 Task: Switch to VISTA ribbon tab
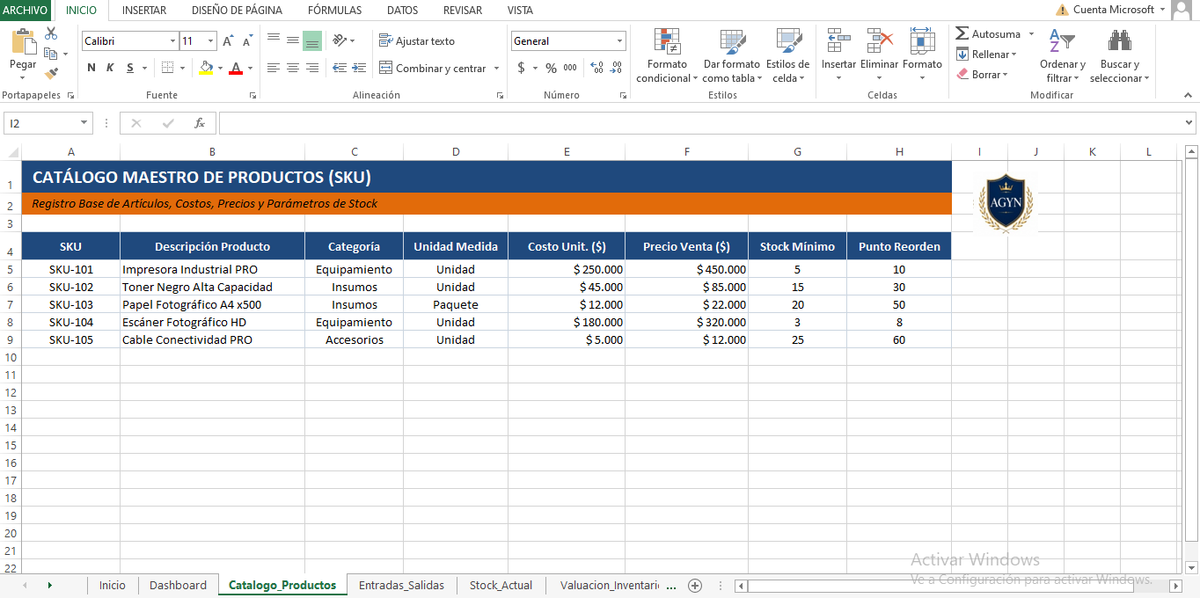pos(520,10)
